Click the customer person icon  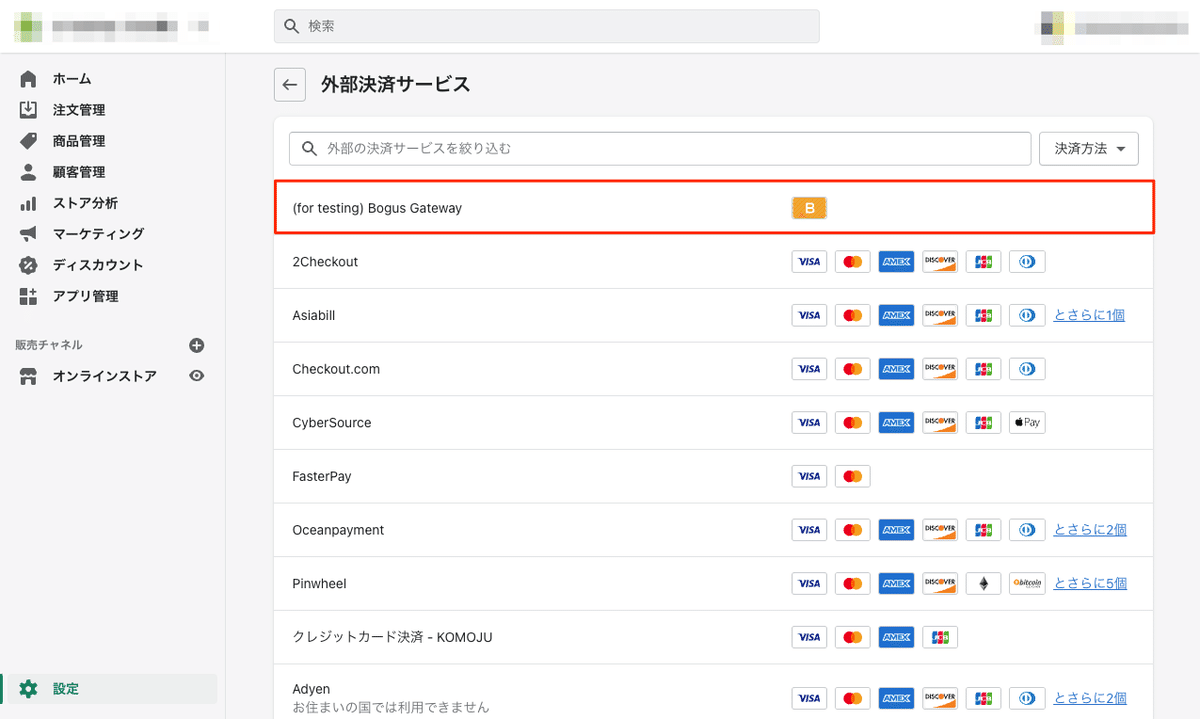[28, 172]
